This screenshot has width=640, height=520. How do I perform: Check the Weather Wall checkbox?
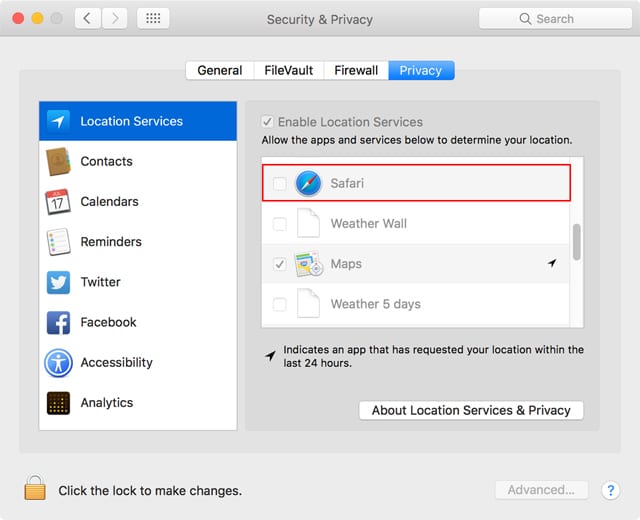(279, 224)
